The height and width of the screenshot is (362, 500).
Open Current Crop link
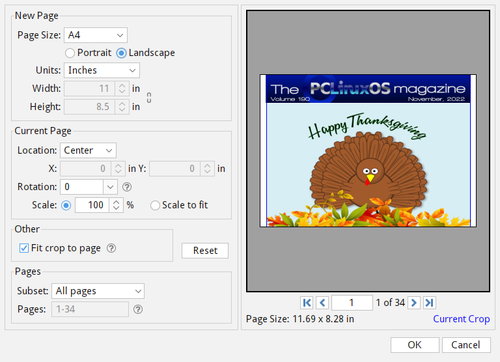coord(461,319)
